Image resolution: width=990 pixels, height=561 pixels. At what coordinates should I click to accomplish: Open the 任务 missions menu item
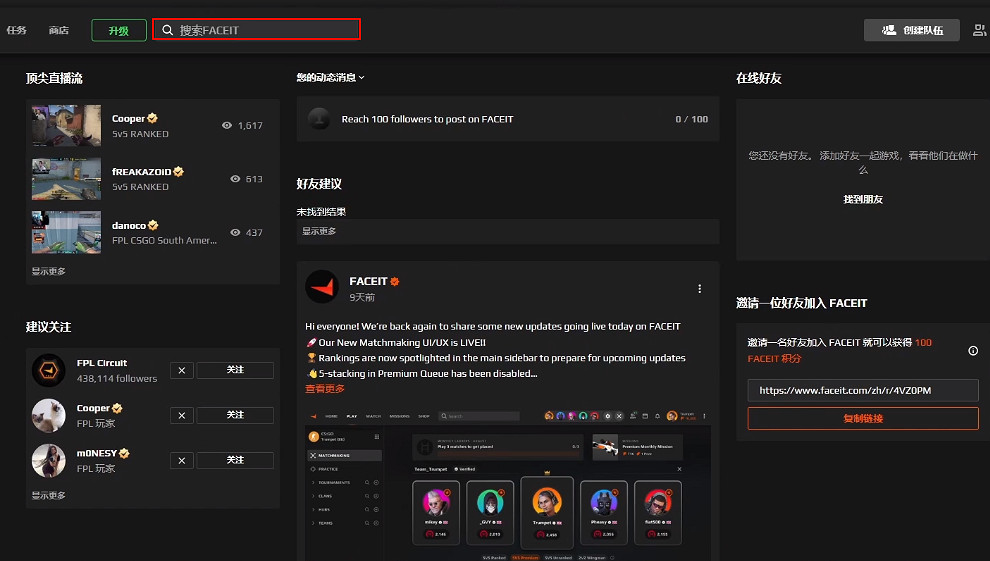coord(16,30)
